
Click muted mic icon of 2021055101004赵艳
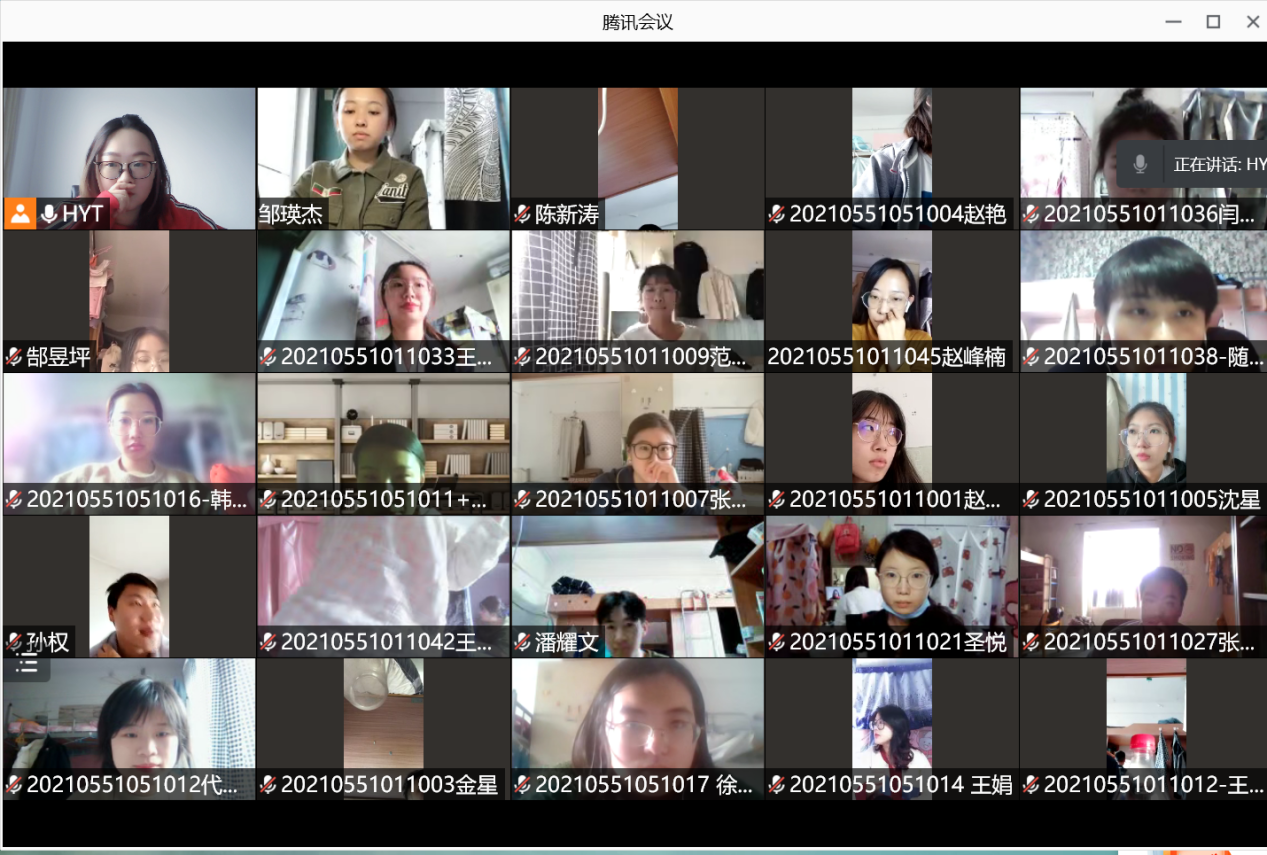(777, 214)
